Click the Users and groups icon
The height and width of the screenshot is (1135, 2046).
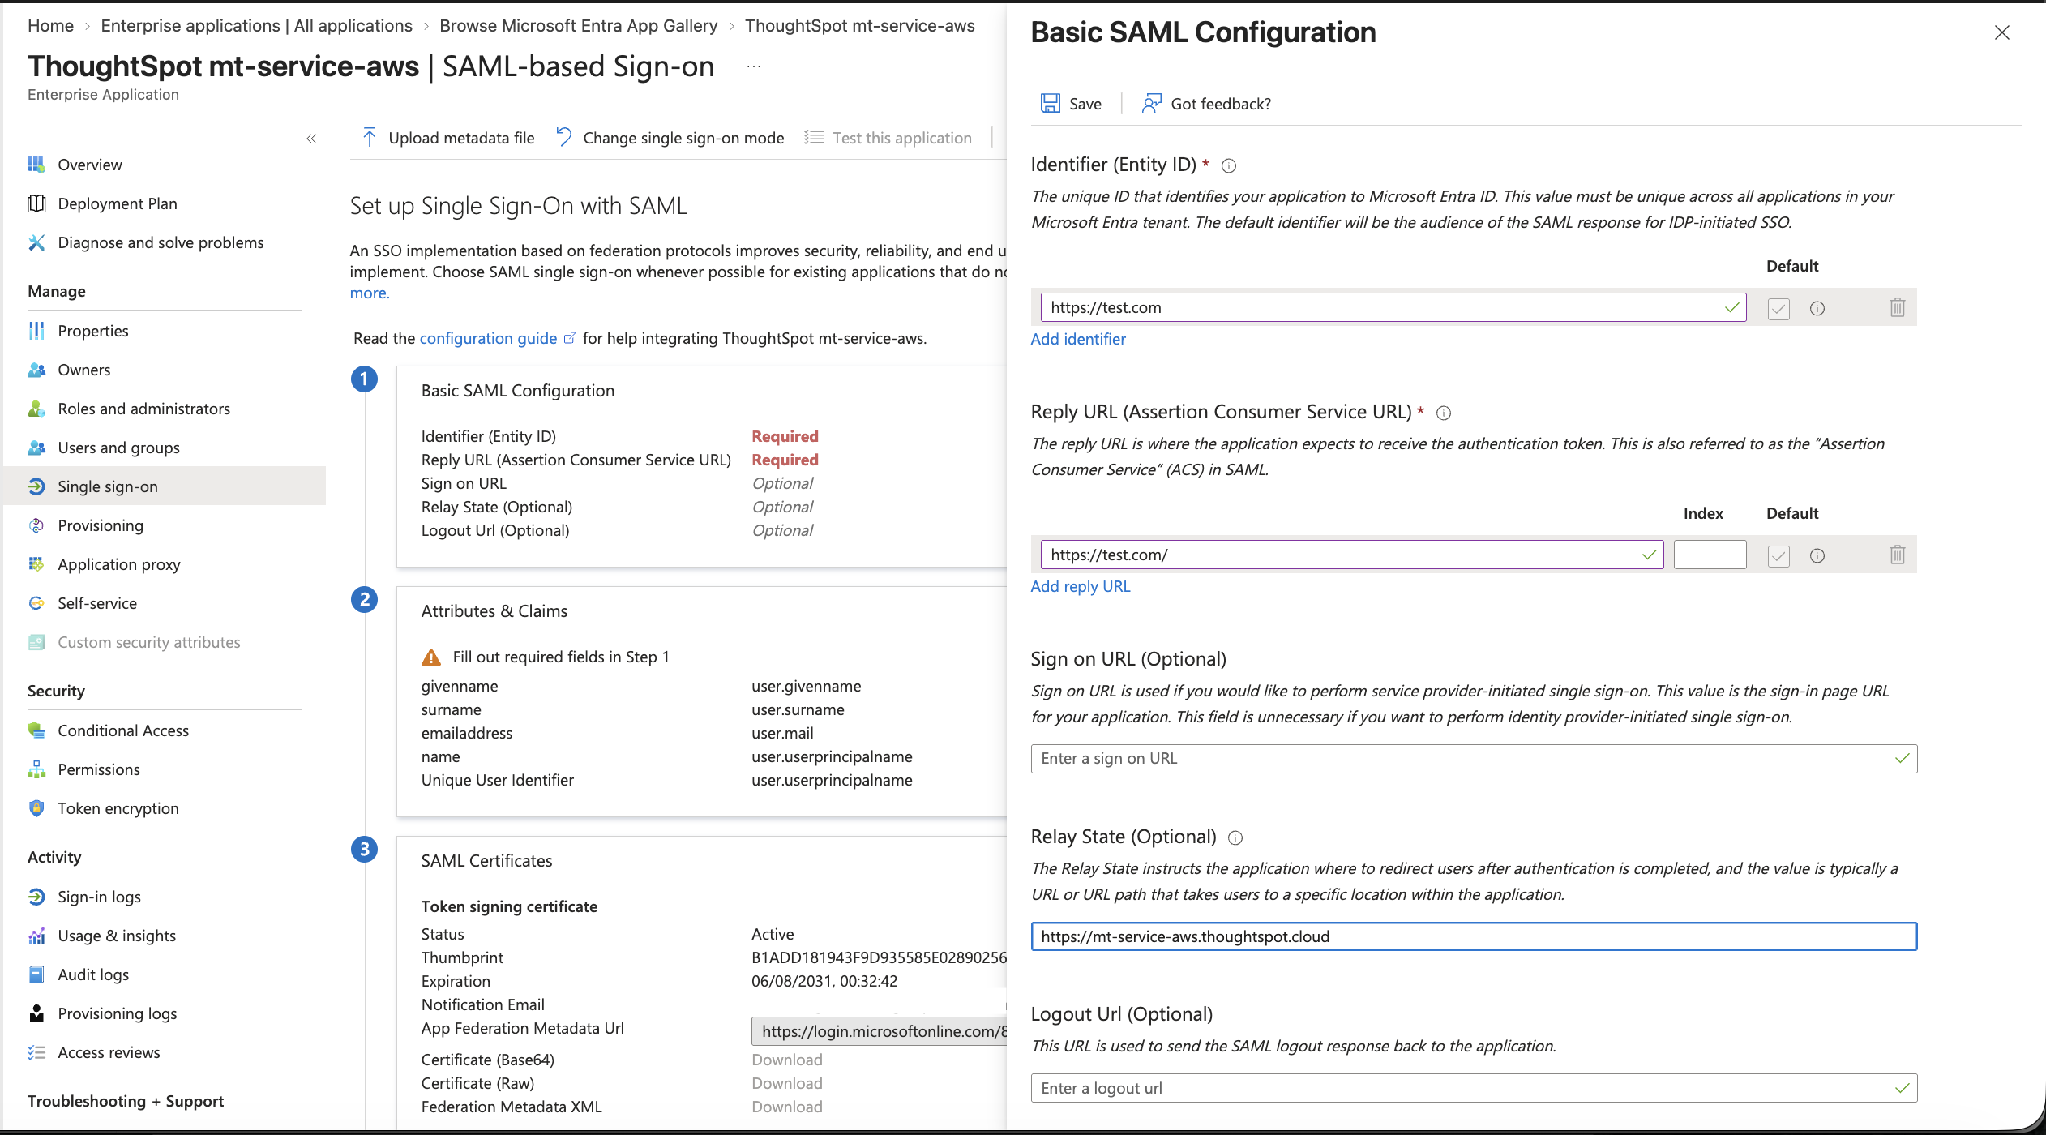pyautogui.click(x=37, y=447)
